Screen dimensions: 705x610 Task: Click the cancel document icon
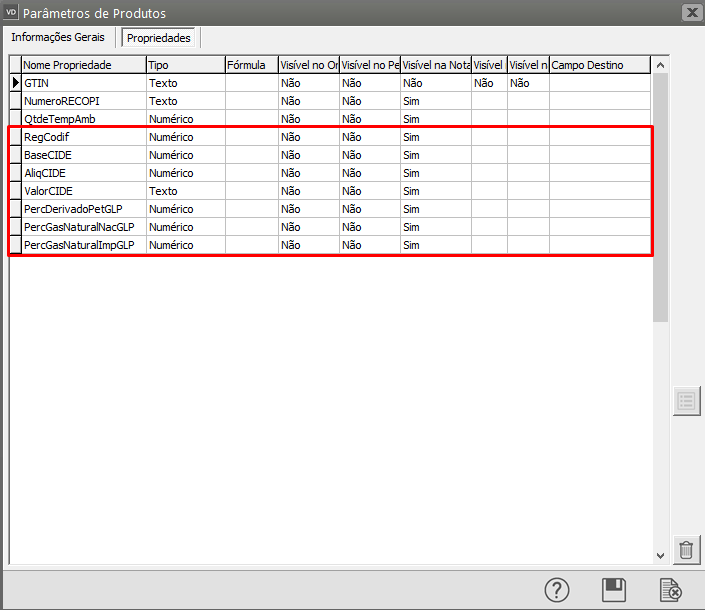pos(670,590)
